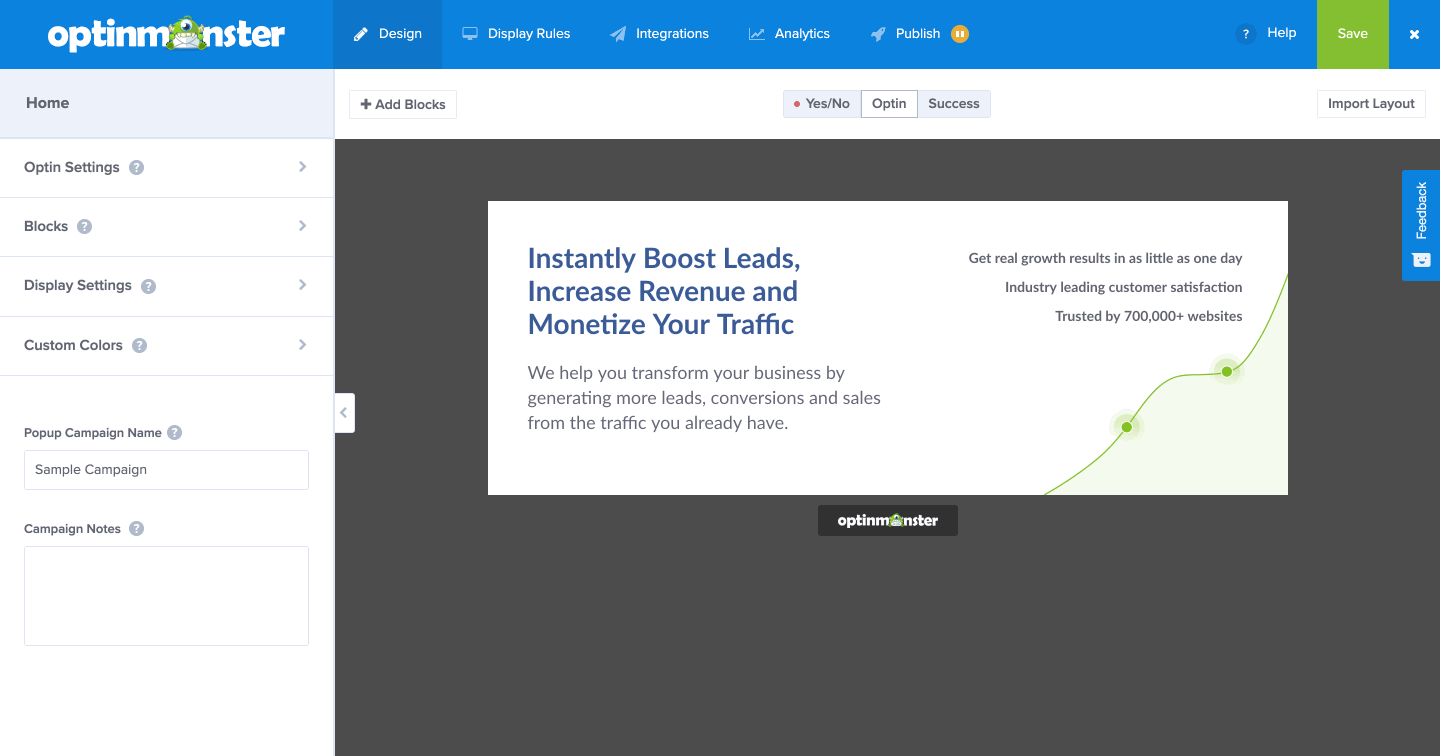The height and width of the screenshot is (756, 1440).
Task: Go to the Integrations tab
Action: 660,34
